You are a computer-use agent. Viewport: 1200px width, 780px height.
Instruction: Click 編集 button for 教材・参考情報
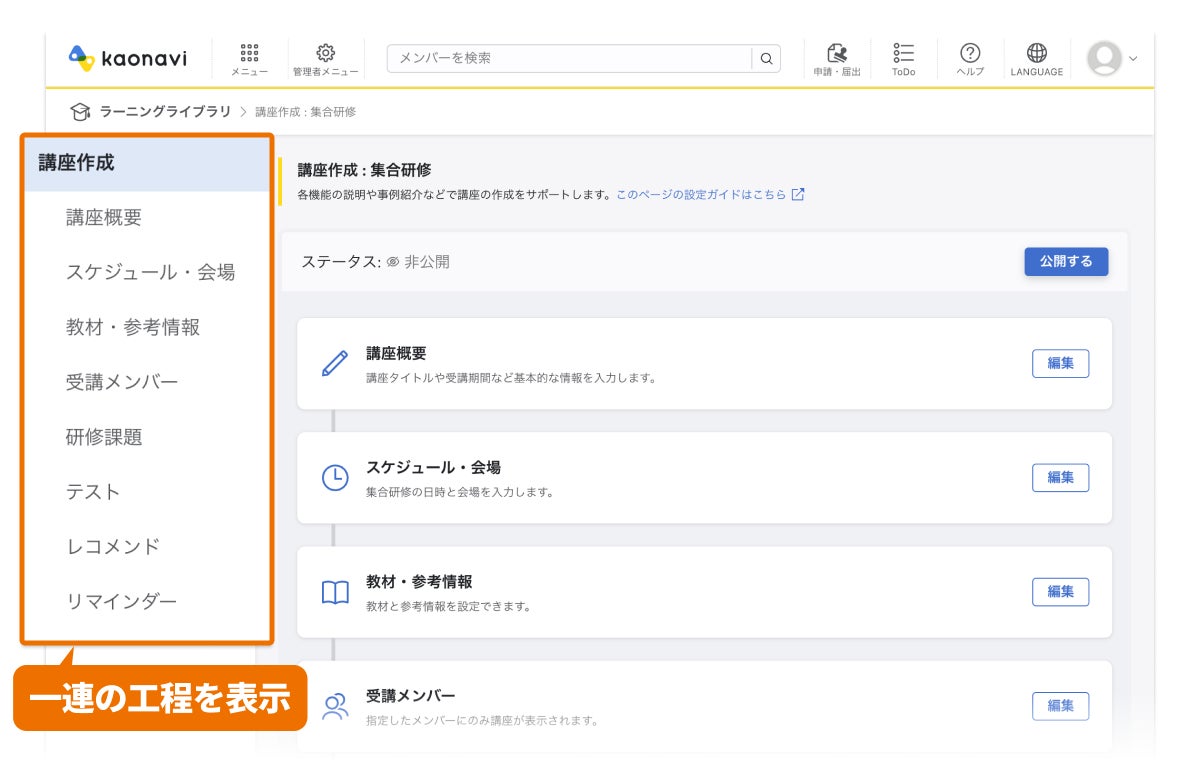pos(1060,592)
